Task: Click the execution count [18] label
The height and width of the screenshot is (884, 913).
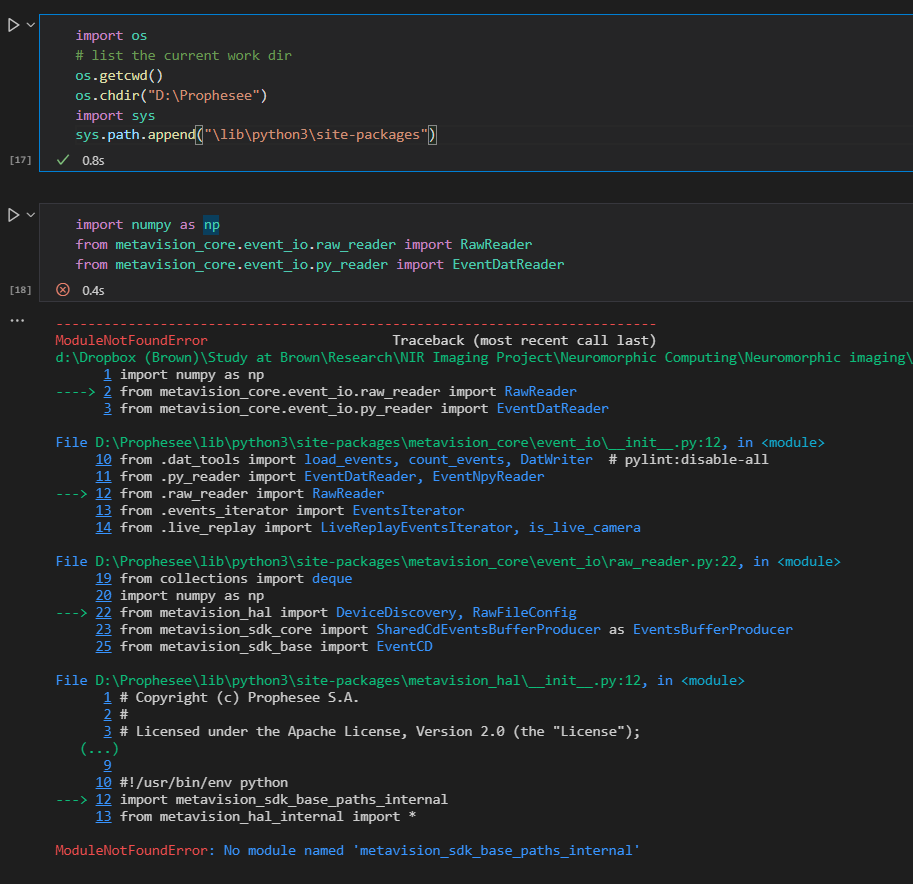Action: point(20,289)
